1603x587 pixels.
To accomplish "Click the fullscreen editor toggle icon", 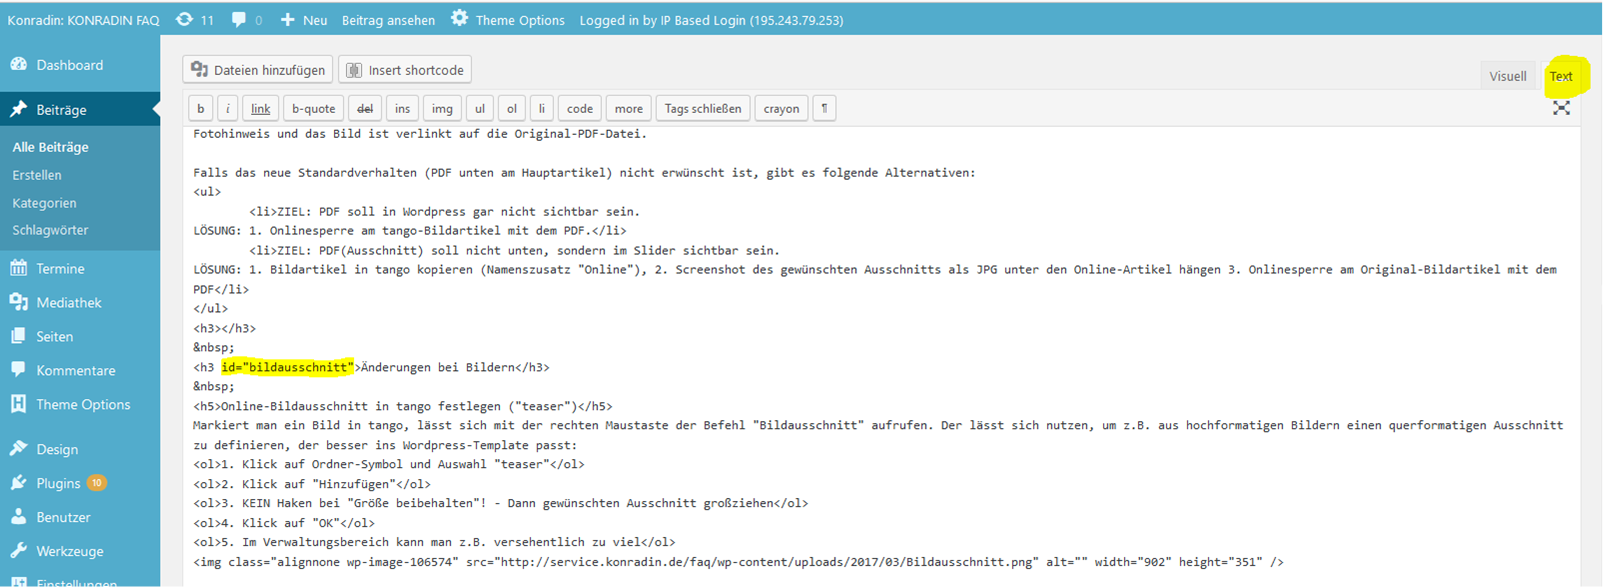I will [x=1561, y=108].
